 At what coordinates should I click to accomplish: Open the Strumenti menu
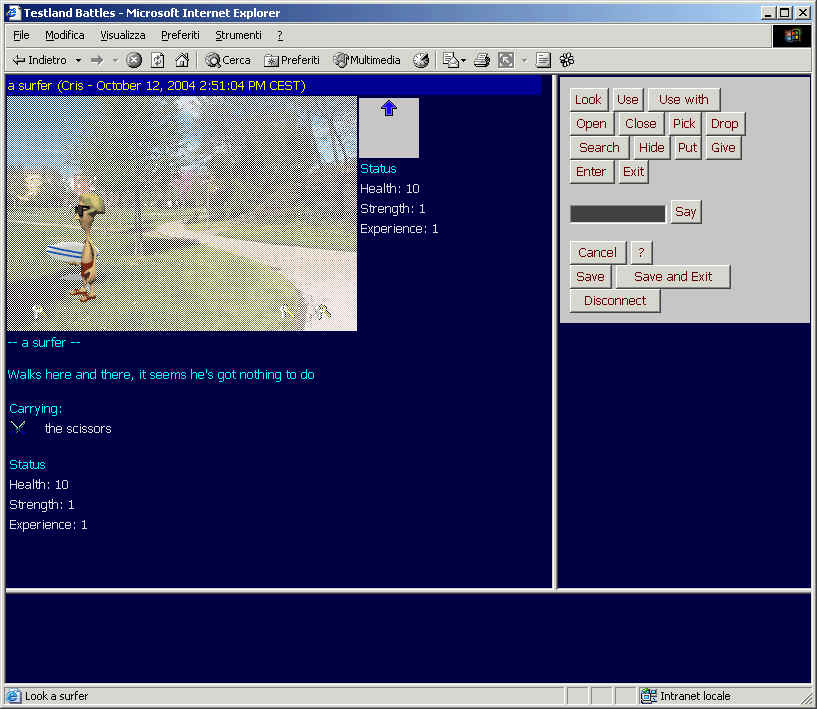click(238, 35)
